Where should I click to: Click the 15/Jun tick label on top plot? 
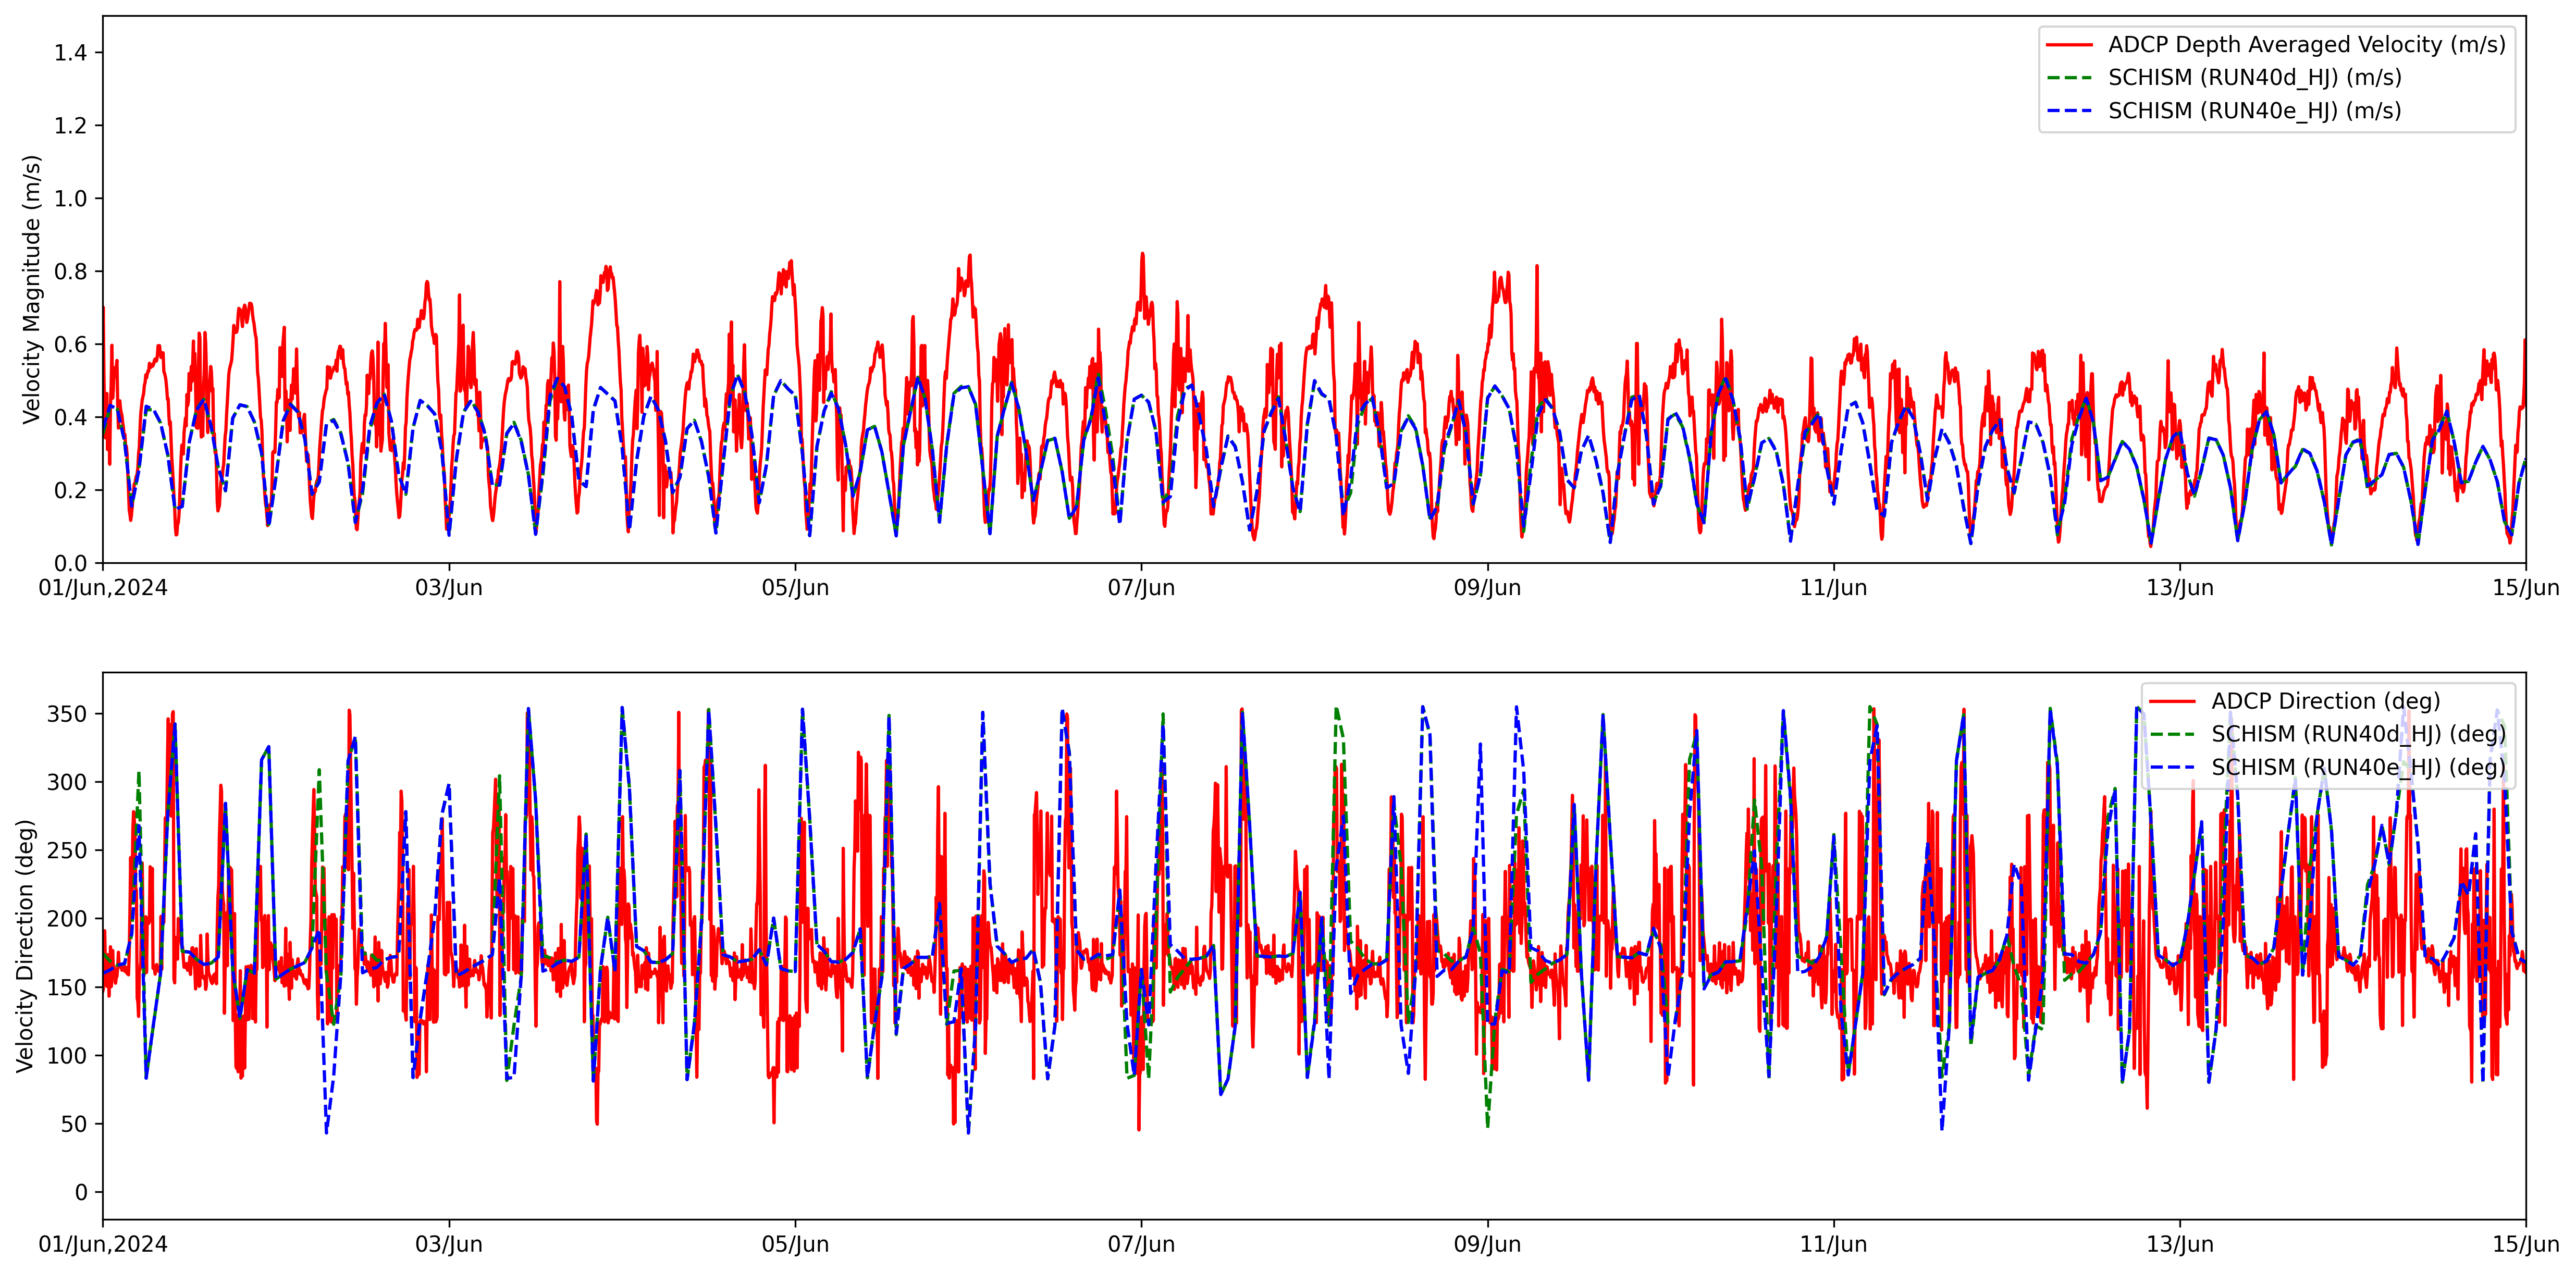[2525, 588]
